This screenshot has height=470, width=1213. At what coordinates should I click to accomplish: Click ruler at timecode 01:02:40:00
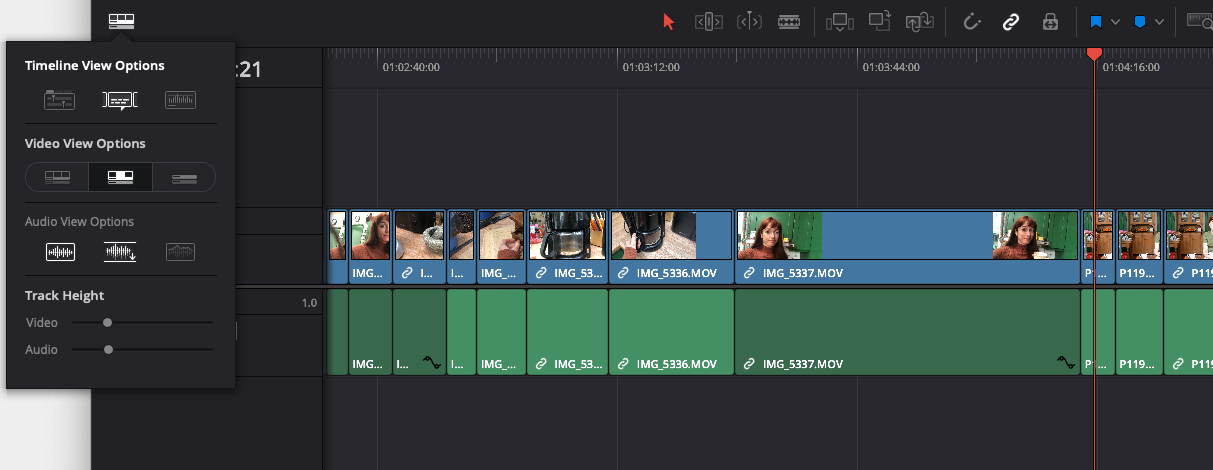pyautogui.click(x=411, y=67)
